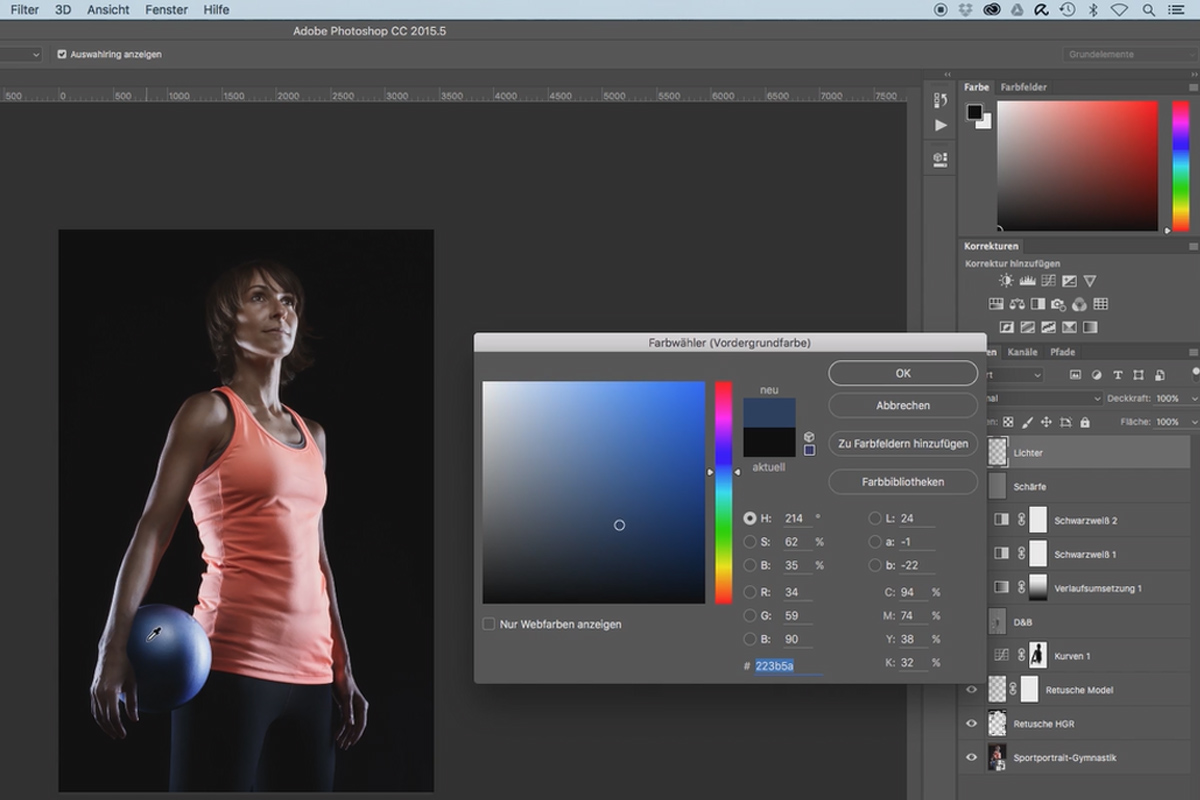
Task: Switch to the Pfade tab
Action: pyautogui.click(x=1062, y=352)
